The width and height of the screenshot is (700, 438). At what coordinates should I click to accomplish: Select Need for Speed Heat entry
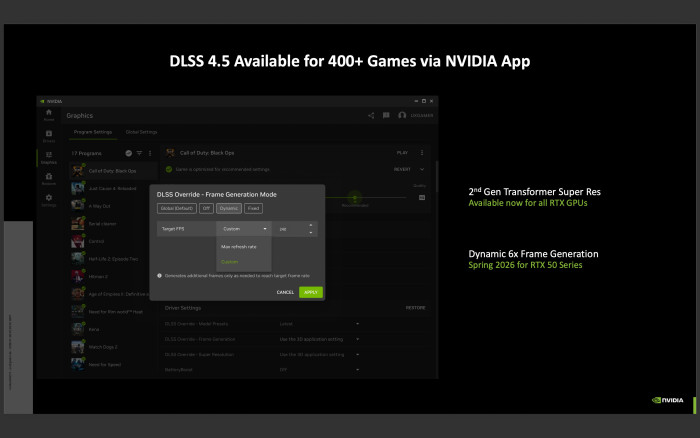[114, 312]
